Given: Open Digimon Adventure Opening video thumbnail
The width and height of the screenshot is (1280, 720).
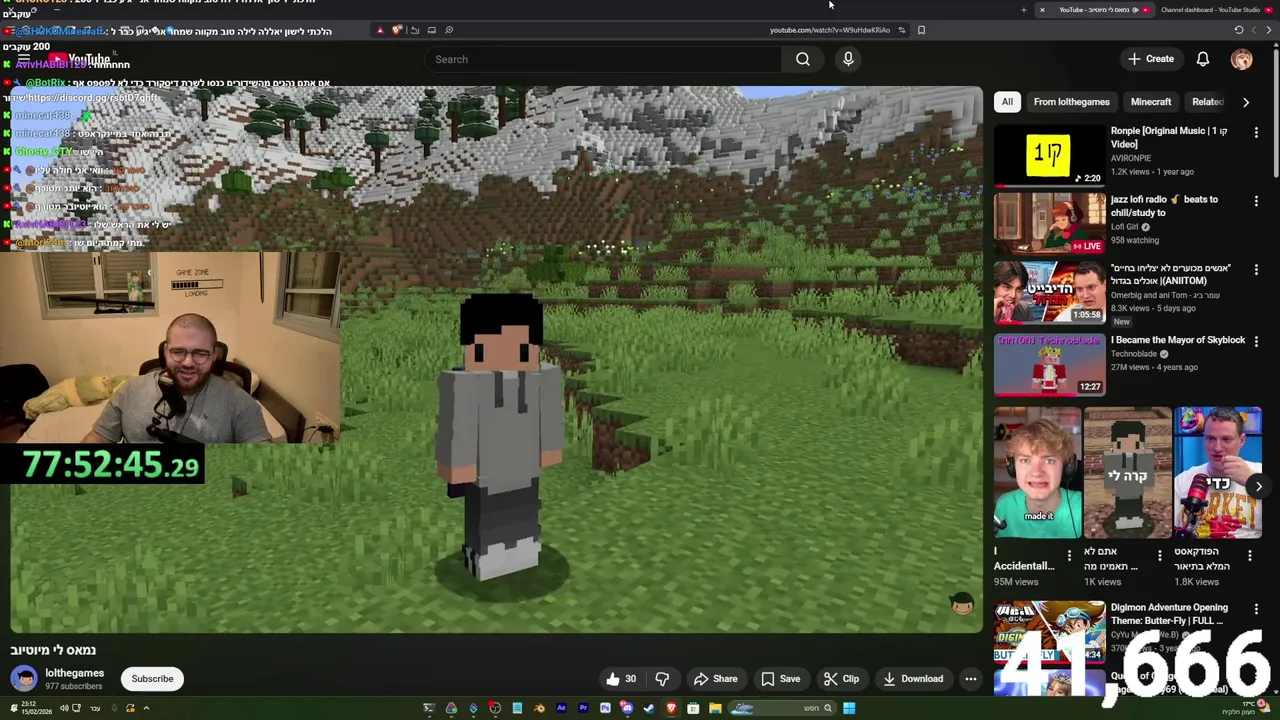Looking at the screenshot, I should point(1048,631).
